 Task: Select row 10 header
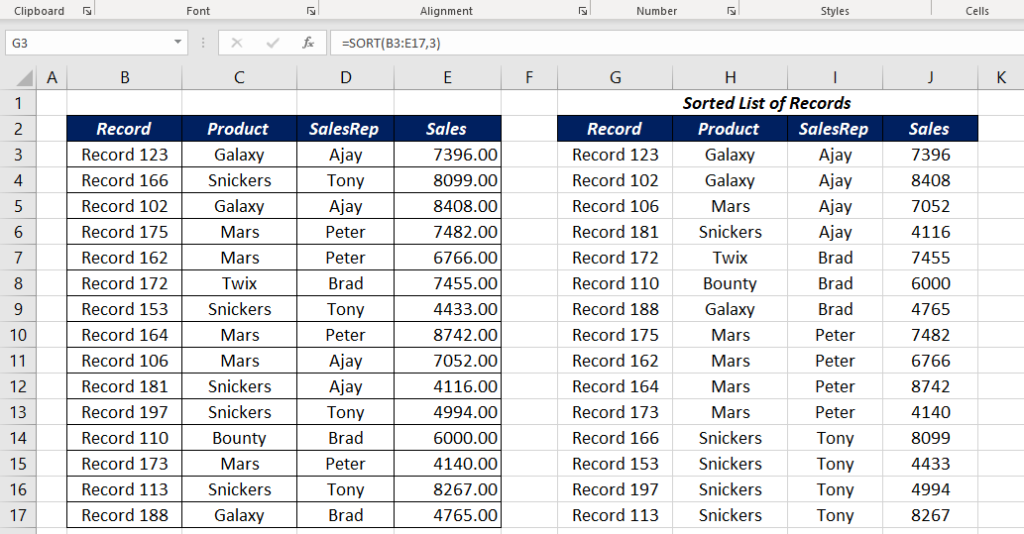click(18, 335)
